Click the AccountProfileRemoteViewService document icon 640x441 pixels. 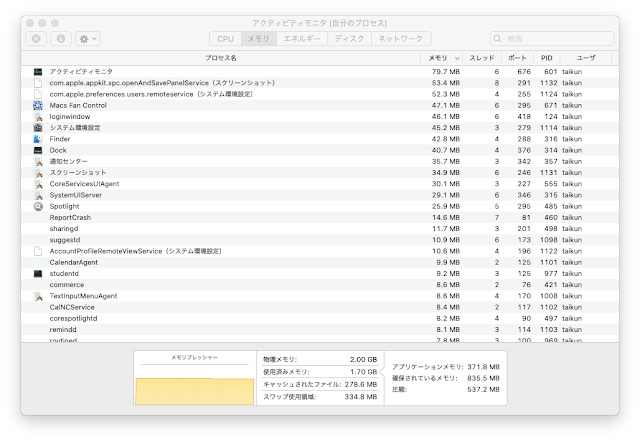point(38,251)
